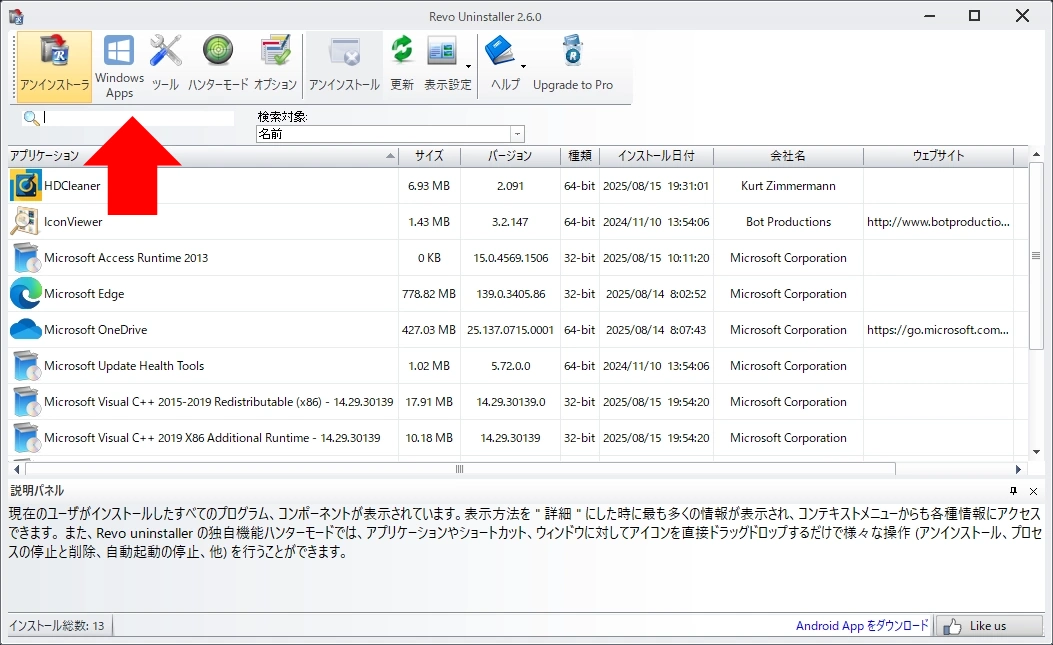Select the HDCleaner row name

tap(72, 185)
